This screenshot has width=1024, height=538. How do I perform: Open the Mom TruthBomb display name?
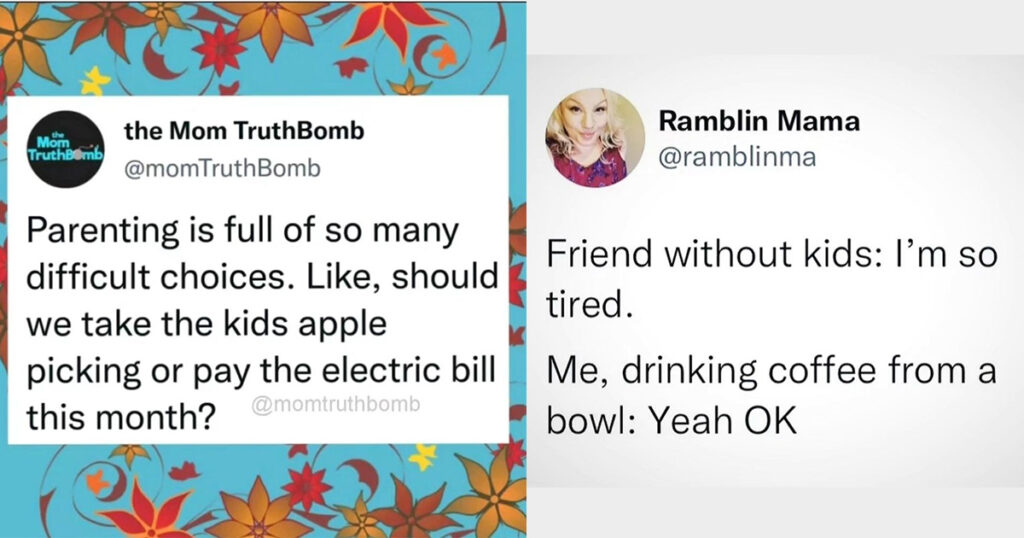coord(244,131)
